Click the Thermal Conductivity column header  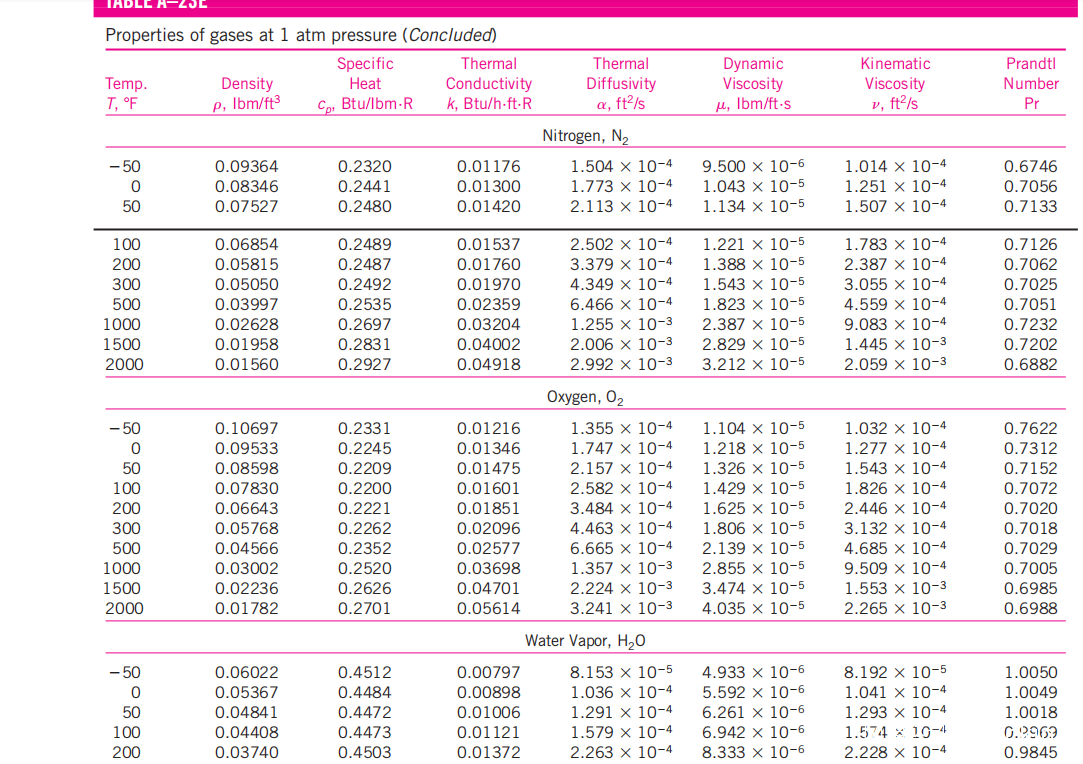point(488,84)
